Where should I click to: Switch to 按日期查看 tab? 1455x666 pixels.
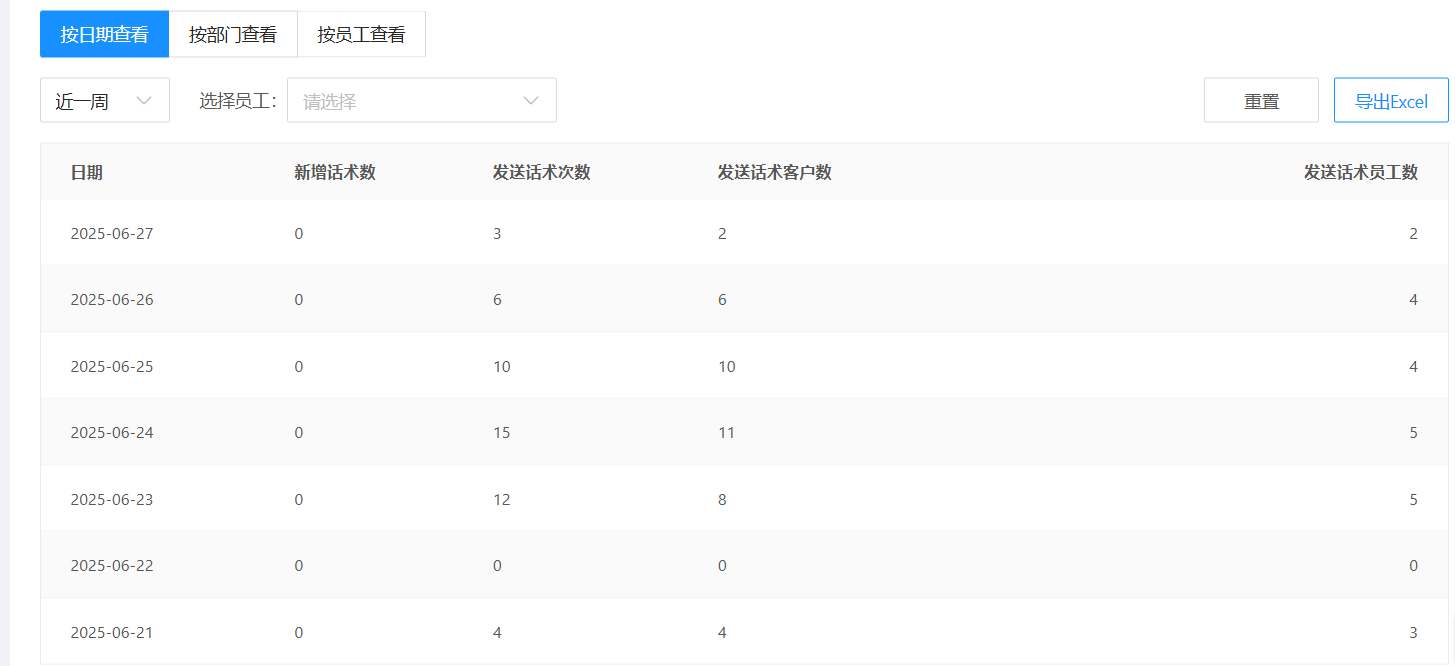(x=104, y=34)
